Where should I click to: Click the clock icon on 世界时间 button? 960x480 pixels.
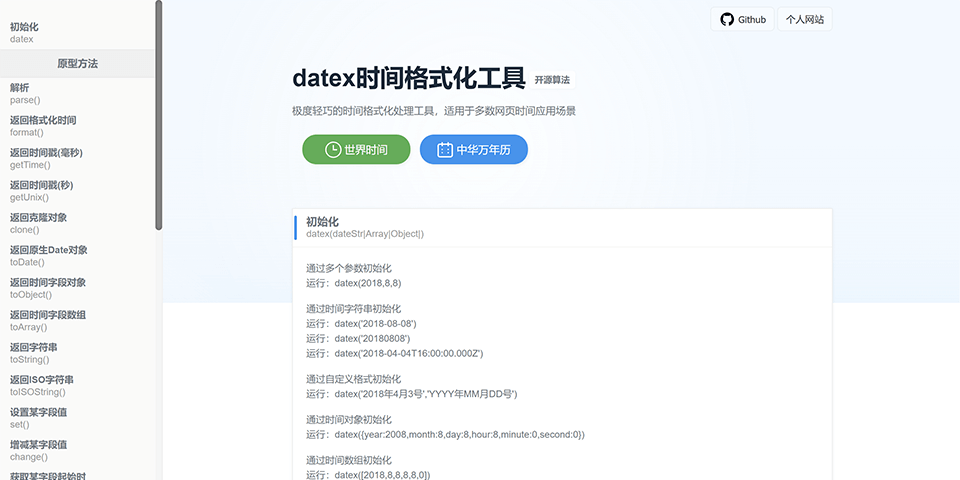point(333,150)
